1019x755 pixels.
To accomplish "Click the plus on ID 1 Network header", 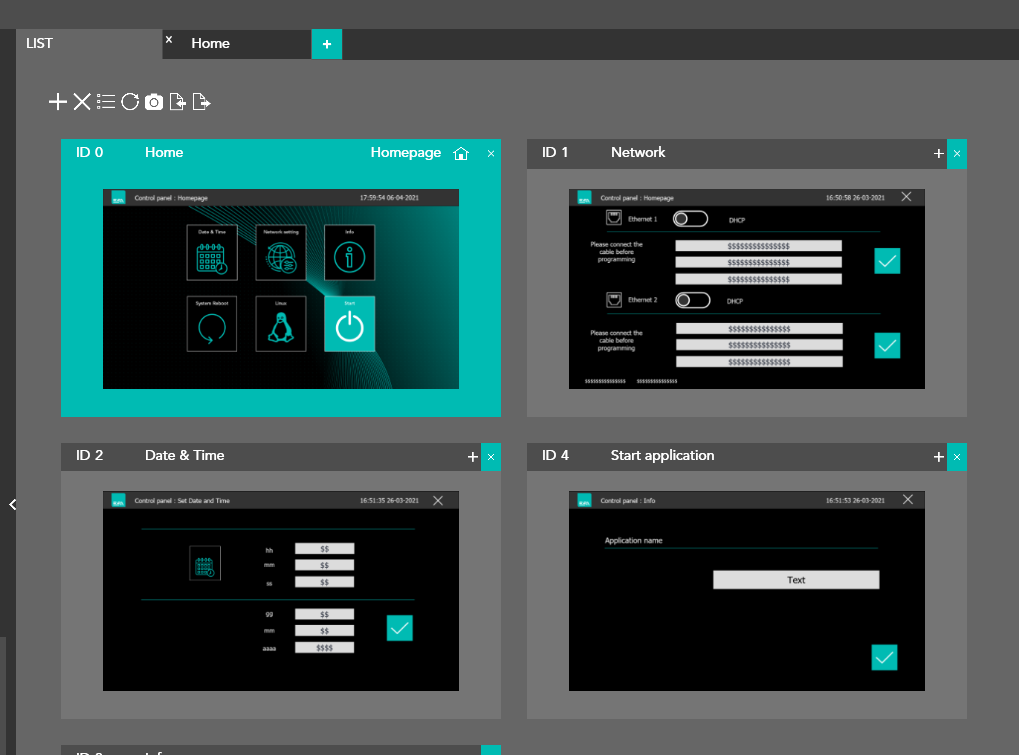I will click(x=938, y=153).
